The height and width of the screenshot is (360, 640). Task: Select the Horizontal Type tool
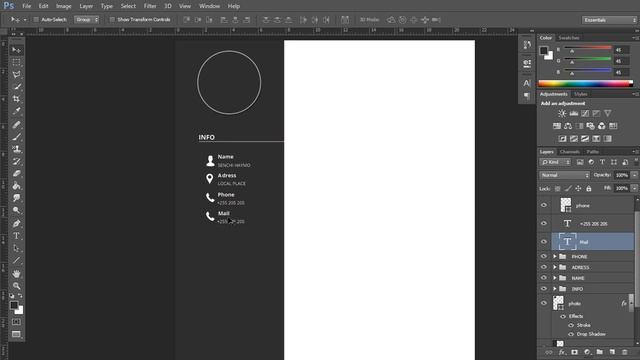[x=16, y=236]
